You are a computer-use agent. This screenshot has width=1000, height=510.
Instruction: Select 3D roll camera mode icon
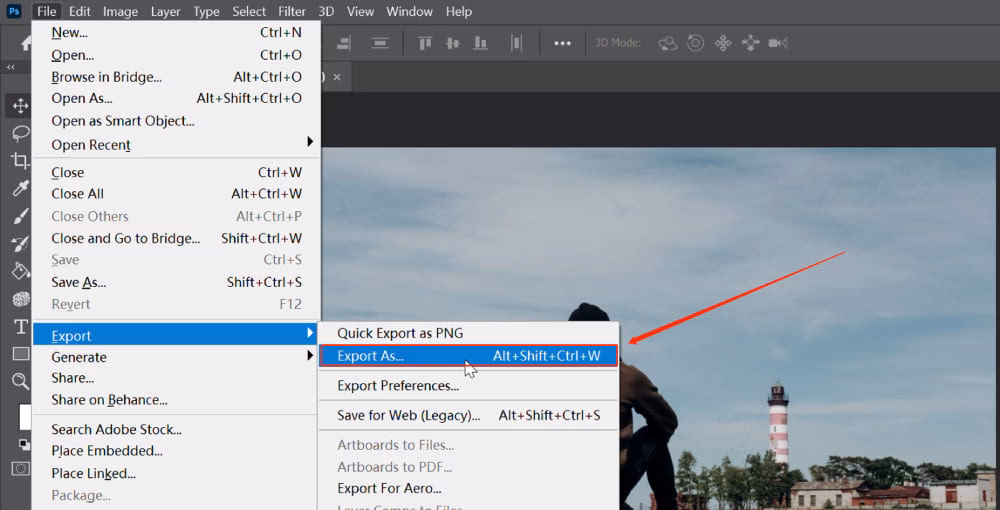click(x=696, y=43)
